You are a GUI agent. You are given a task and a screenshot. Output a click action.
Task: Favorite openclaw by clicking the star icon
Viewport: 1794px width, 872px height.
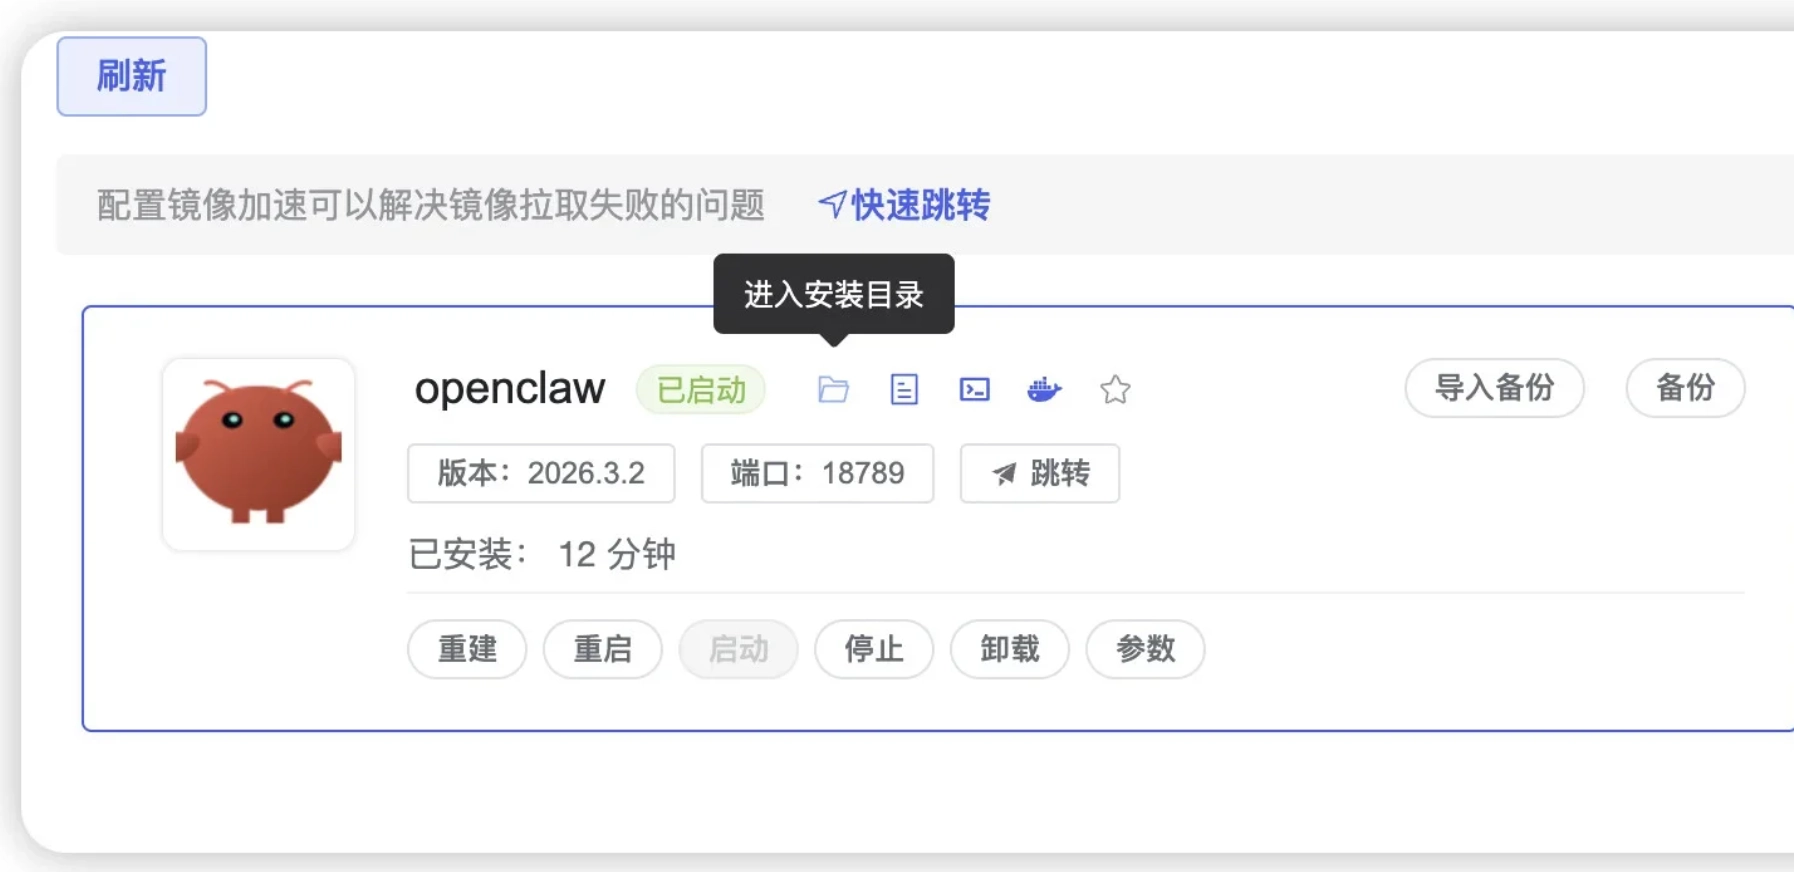tap(1115, 391)
